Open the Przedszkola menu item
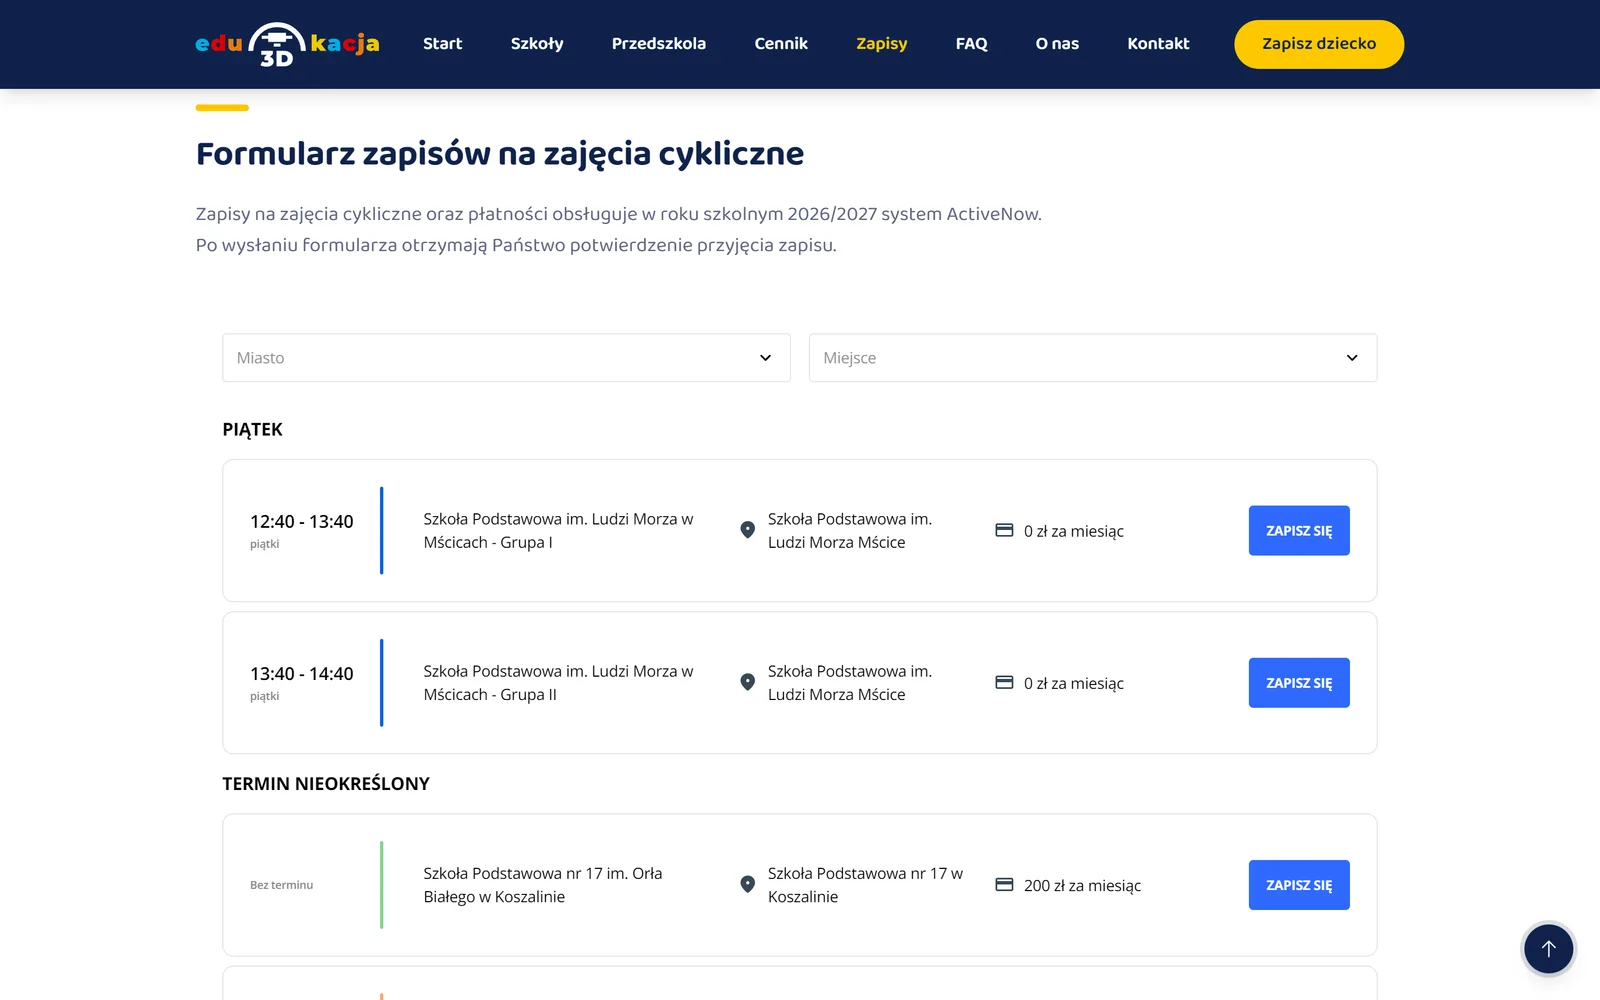1600x1000 pixels. pyautogui.click(x=659, y=44)
